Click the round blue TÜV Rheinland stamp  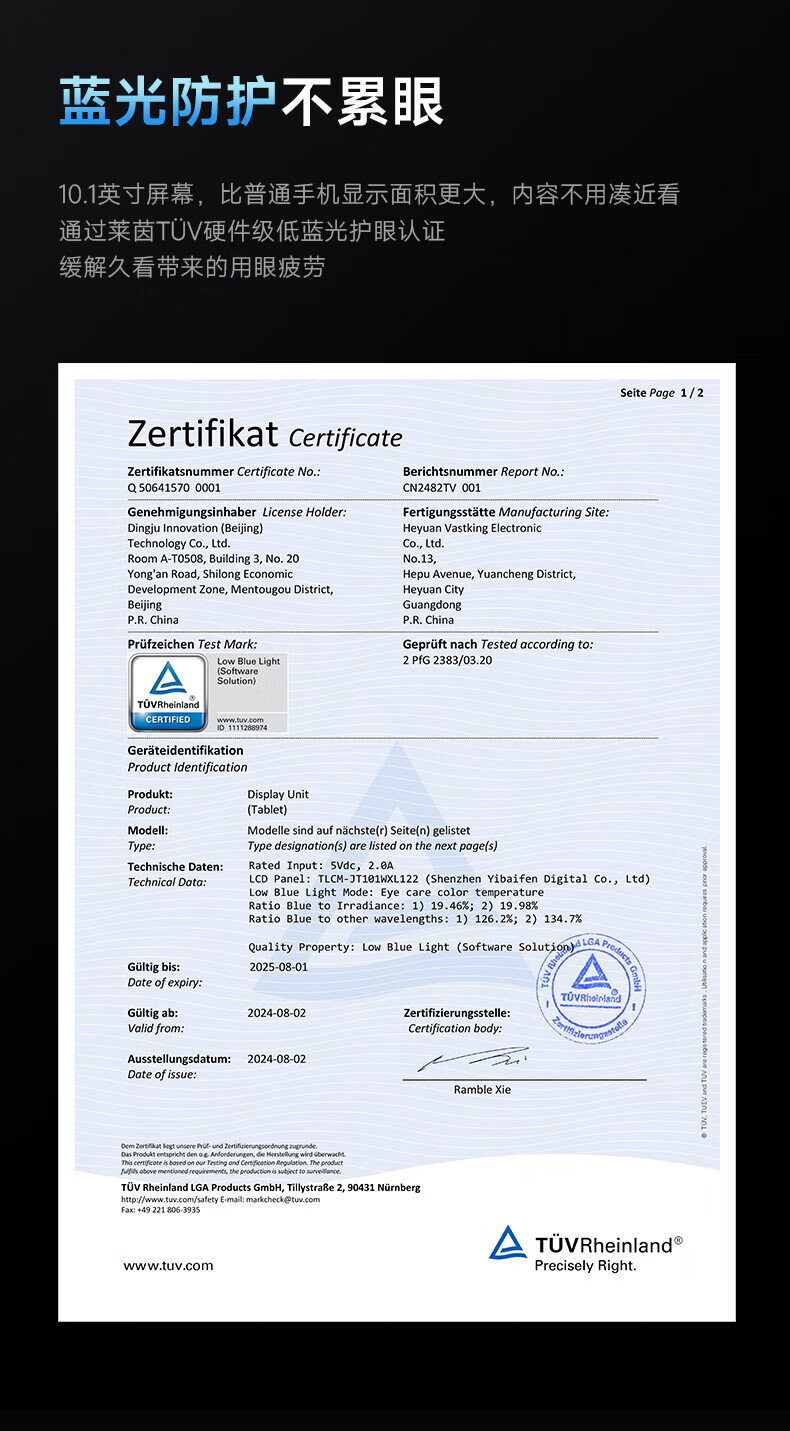[592, 987]
